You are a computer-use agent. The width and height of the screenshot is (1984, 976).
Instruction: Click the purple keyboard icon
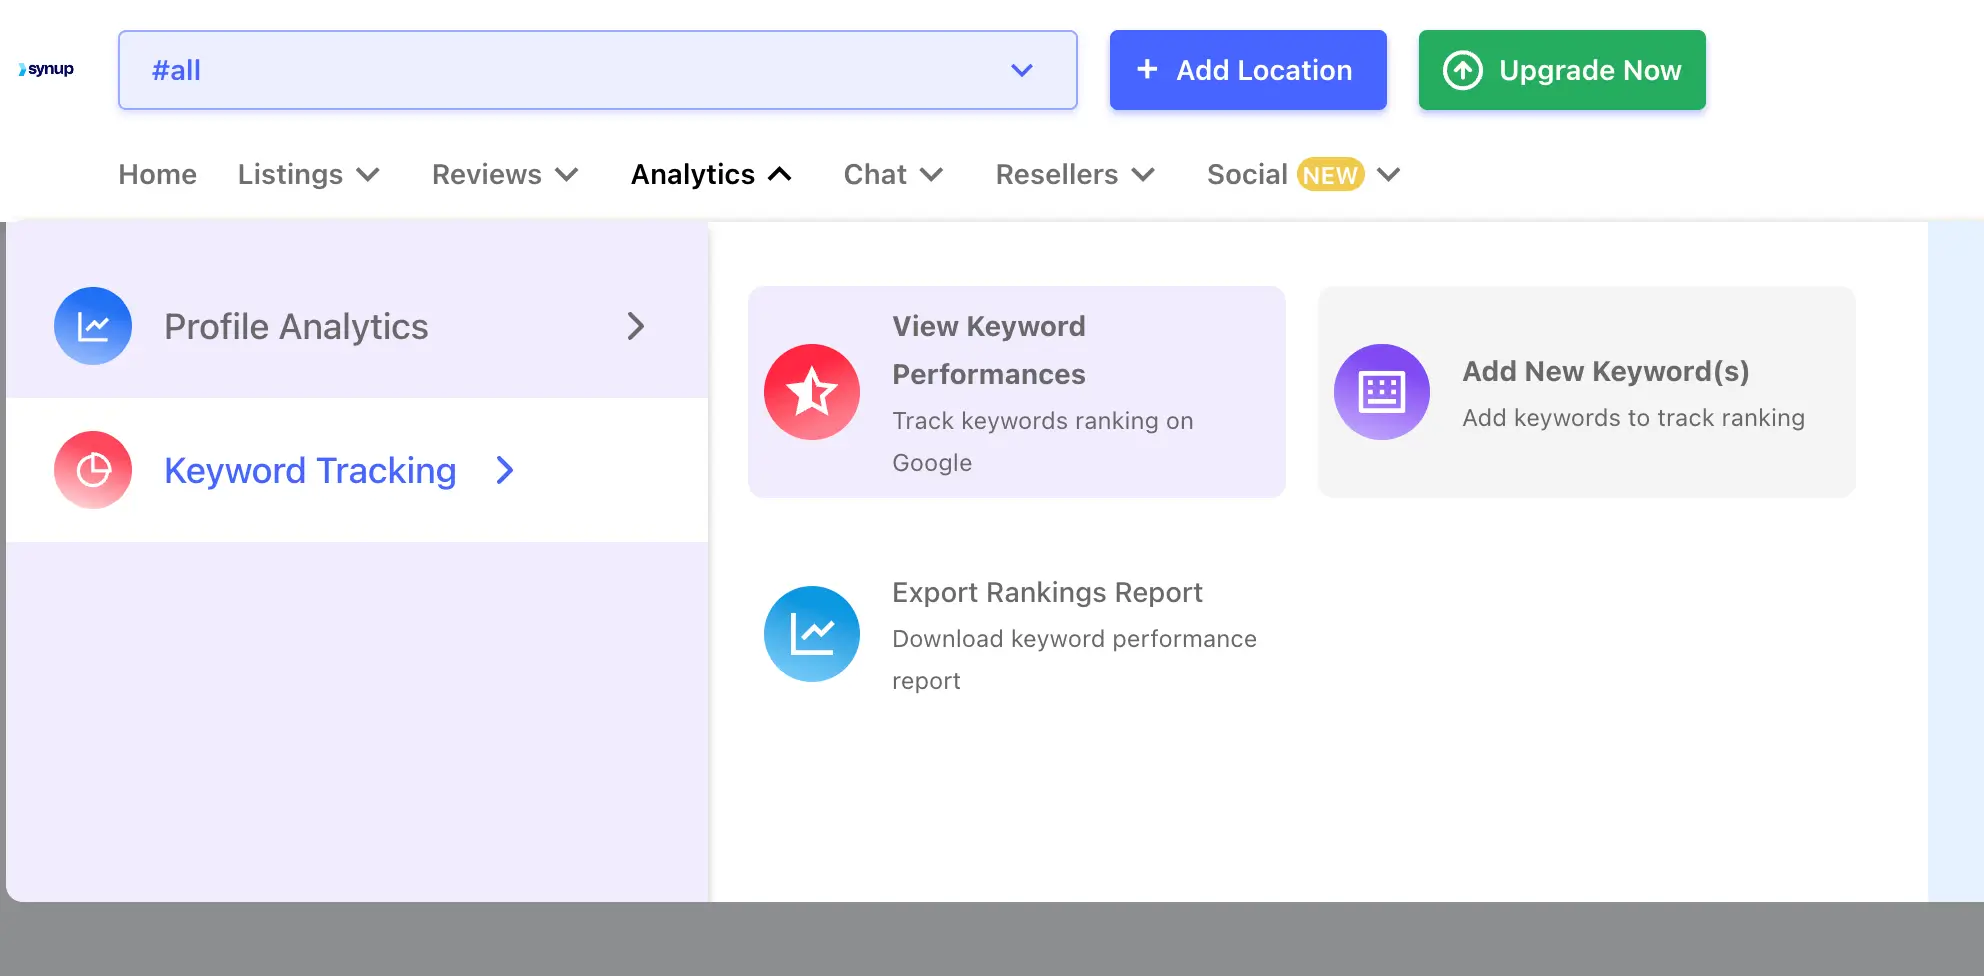tap(1382, 392)
